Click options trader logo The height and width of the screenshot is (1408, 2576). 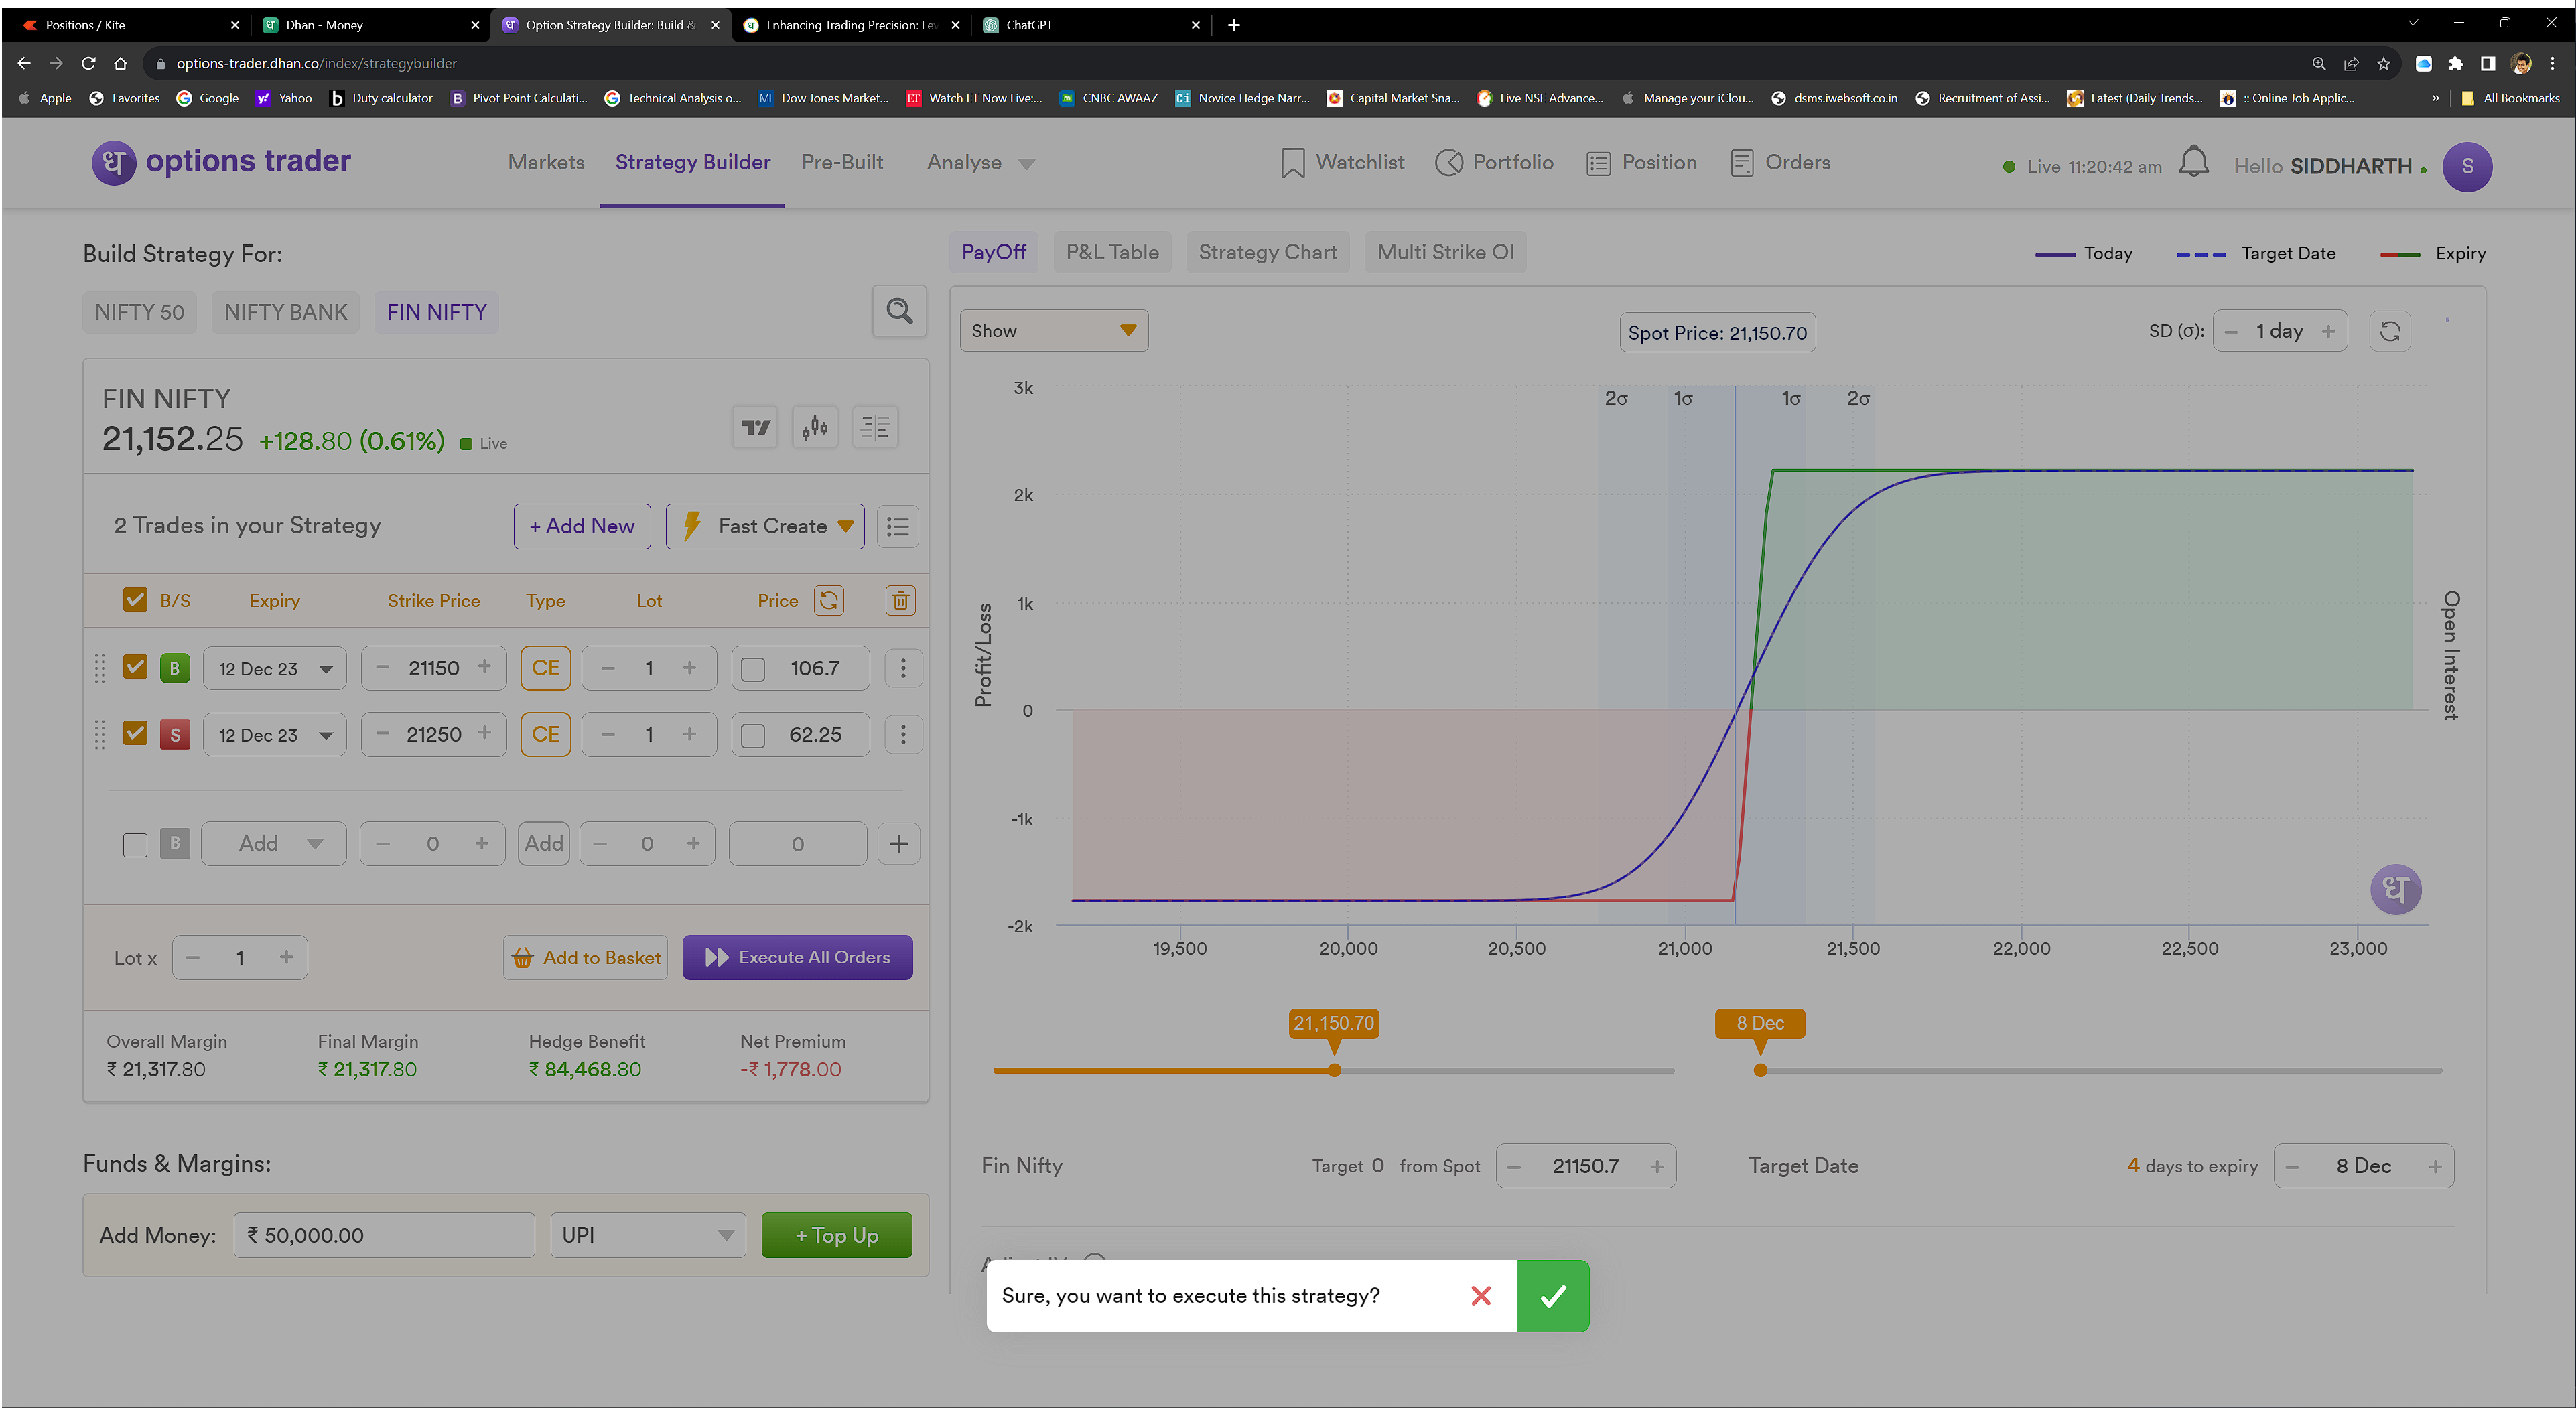(x=221, y=161)
